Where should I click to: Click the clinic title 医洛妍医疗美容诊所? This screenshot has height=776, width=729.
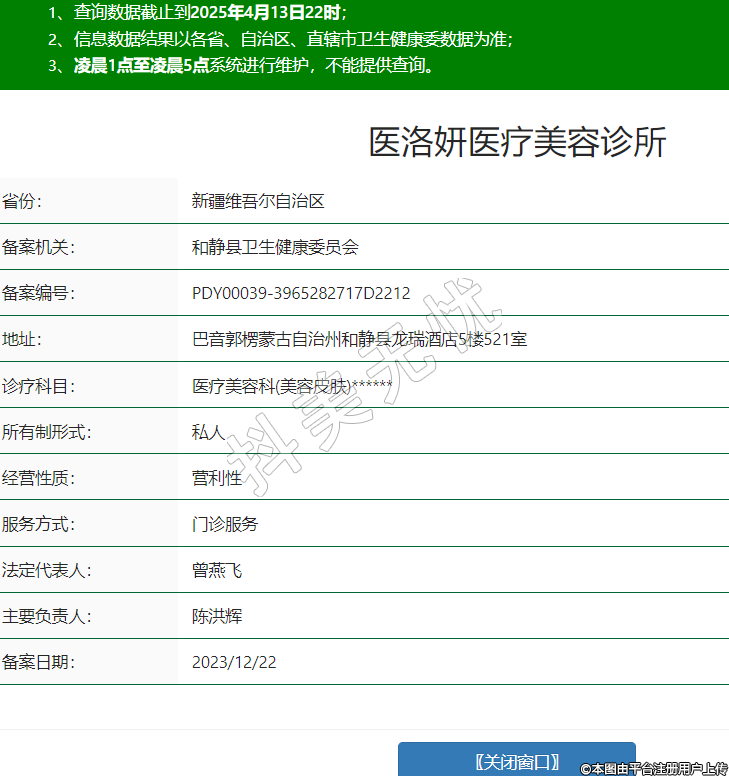click(517, 143)
